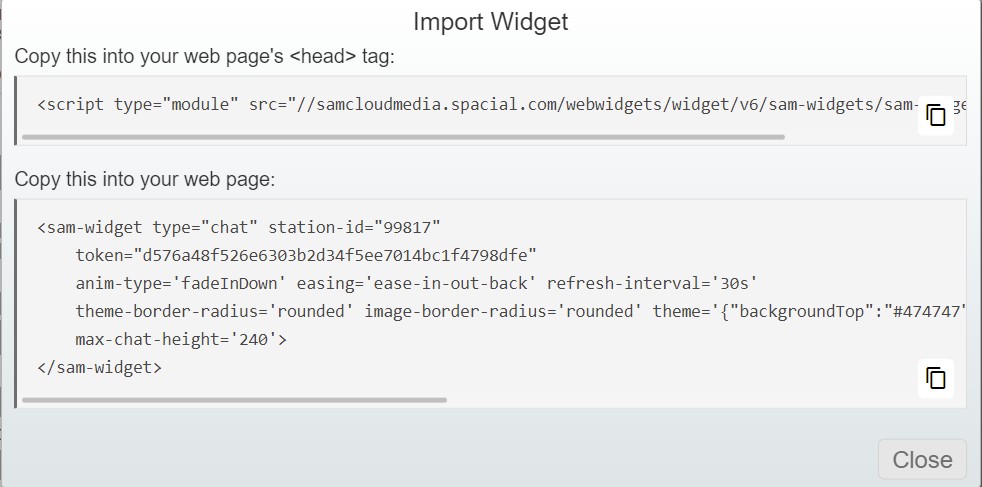Copy the head script tag code
Screen dimensions: 982x487
936,115
